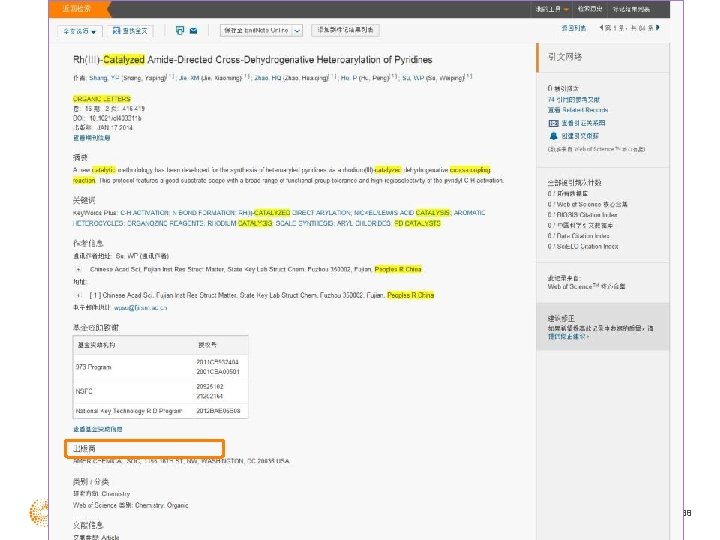
Task: Open author link Su, WP
Action: 413,78
